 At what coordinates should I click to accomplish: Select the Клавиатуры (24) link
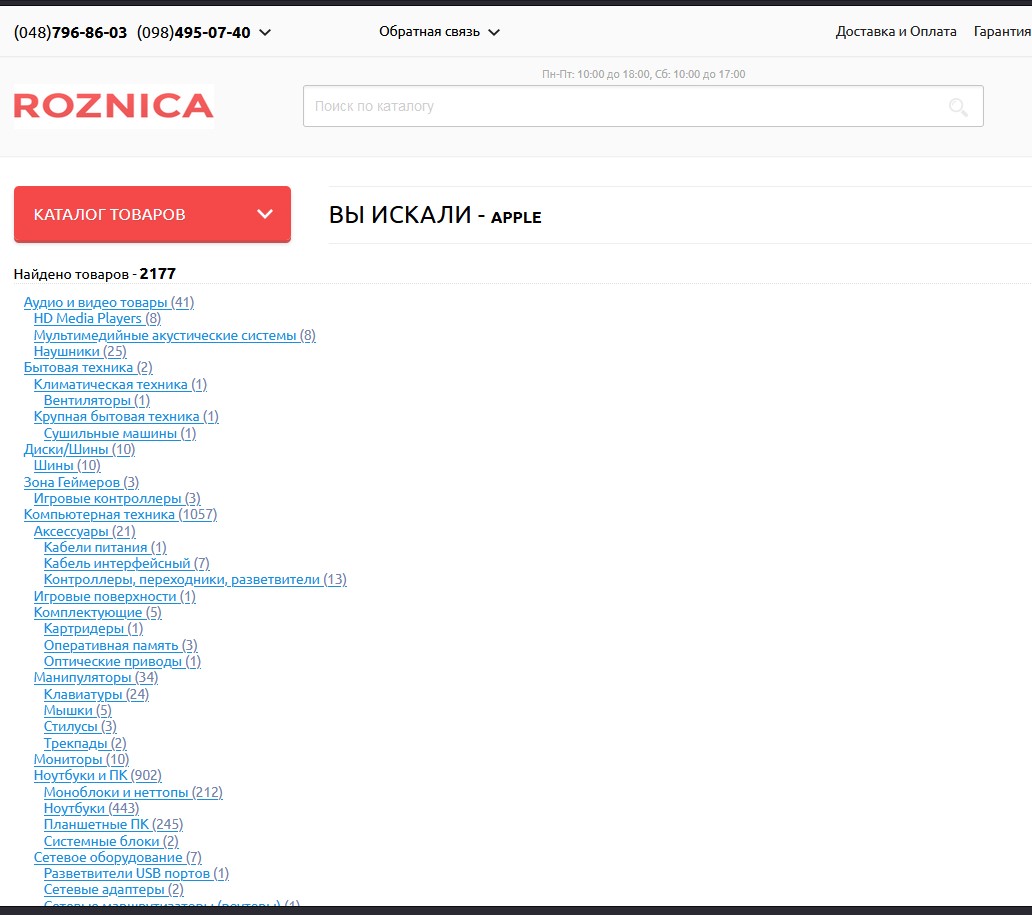click(x=96, y=694)
